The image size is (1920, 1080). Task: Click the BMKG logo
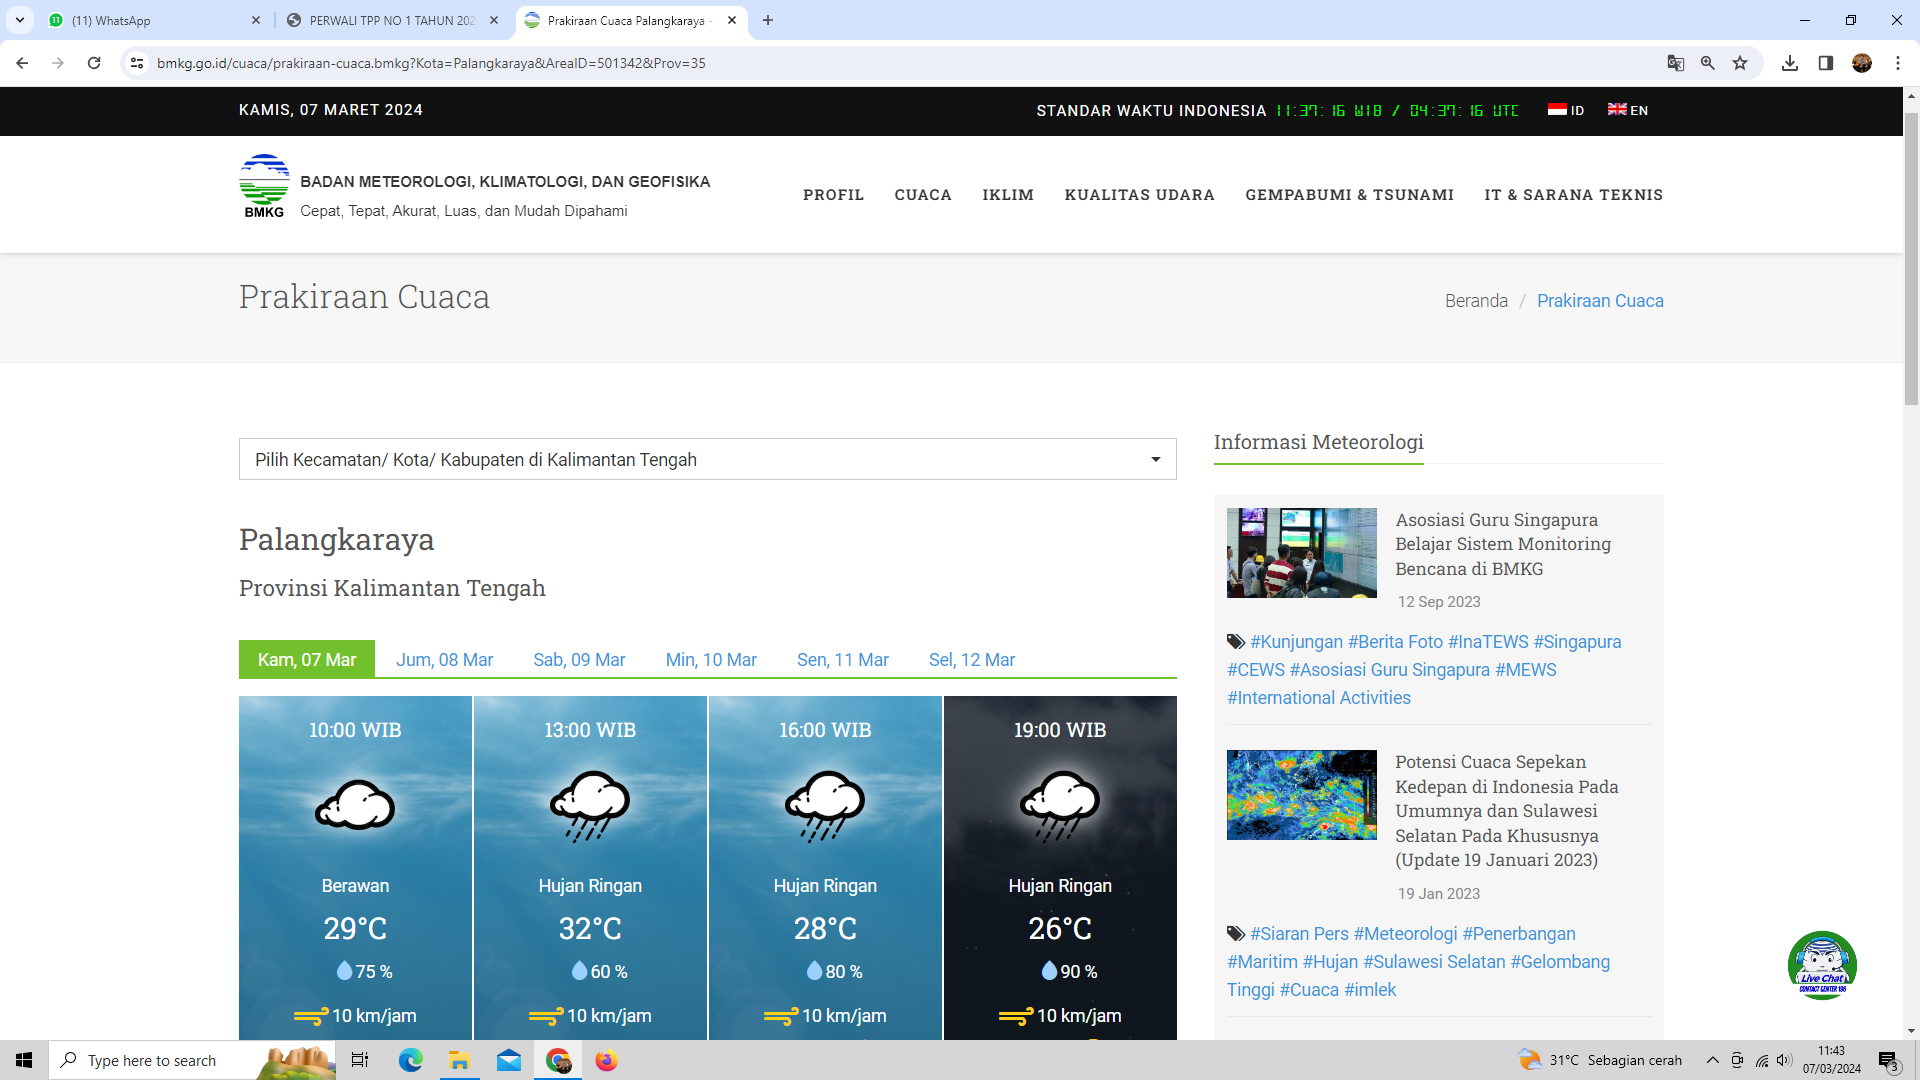264,186
